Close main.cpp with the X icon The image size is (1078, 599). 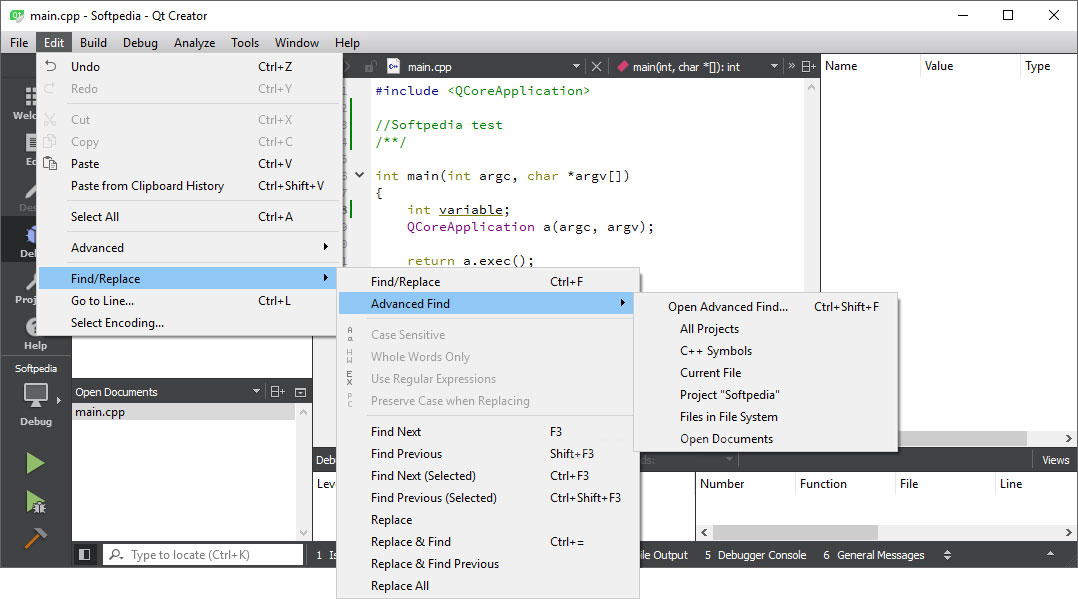click(x=596, y=67)
